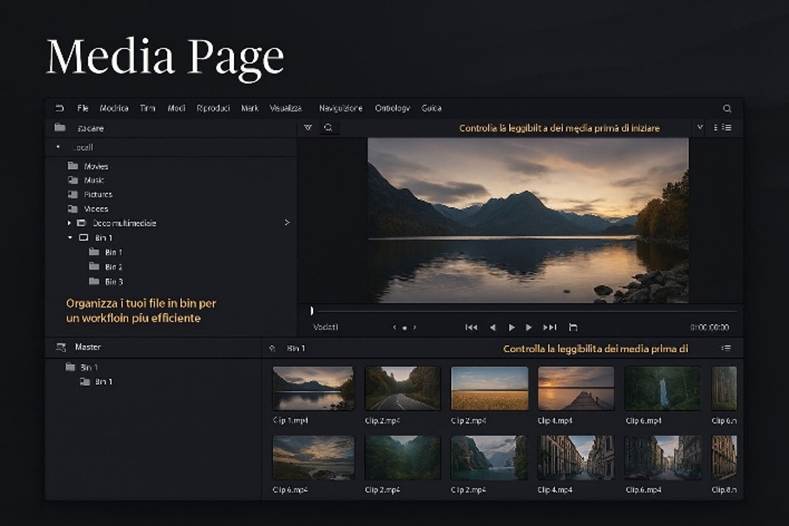The width and height of the screenshot is (789, 526).
Task: Select the Clip 1.mp4 thumbnail
Action: pyautogui.click(x=313, y=388)
